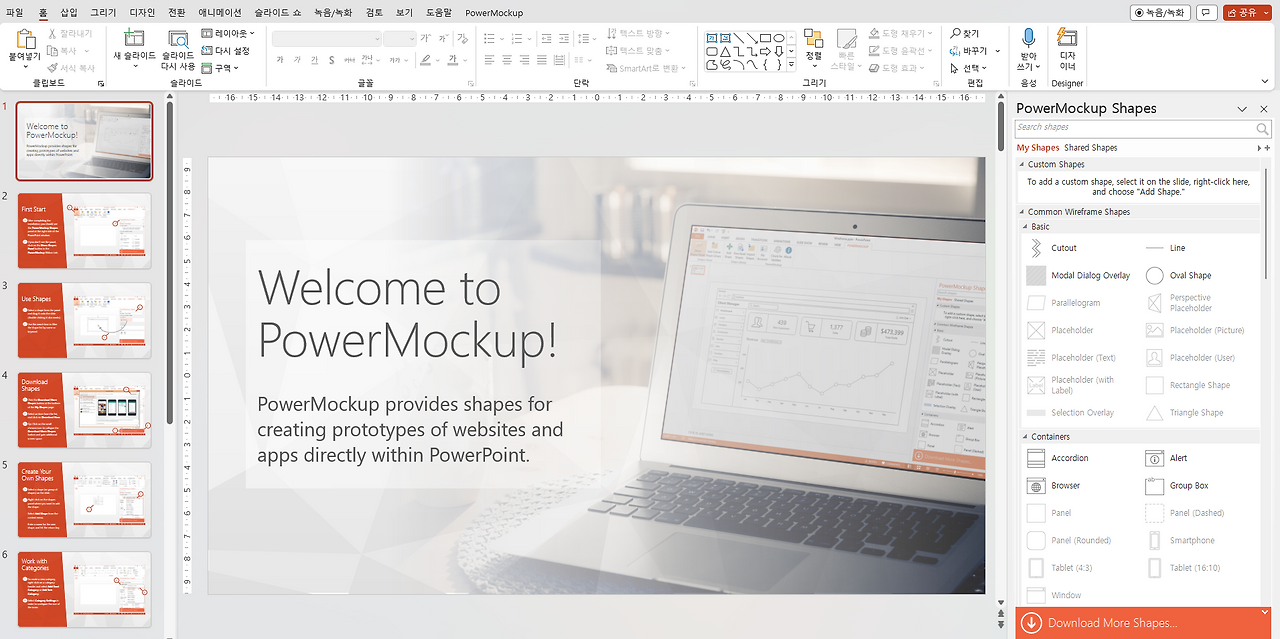1280x639 pixels.
Task: Open the 선택 (Select) dropdown
Action: pyautogui.click(x=969, y=68)
